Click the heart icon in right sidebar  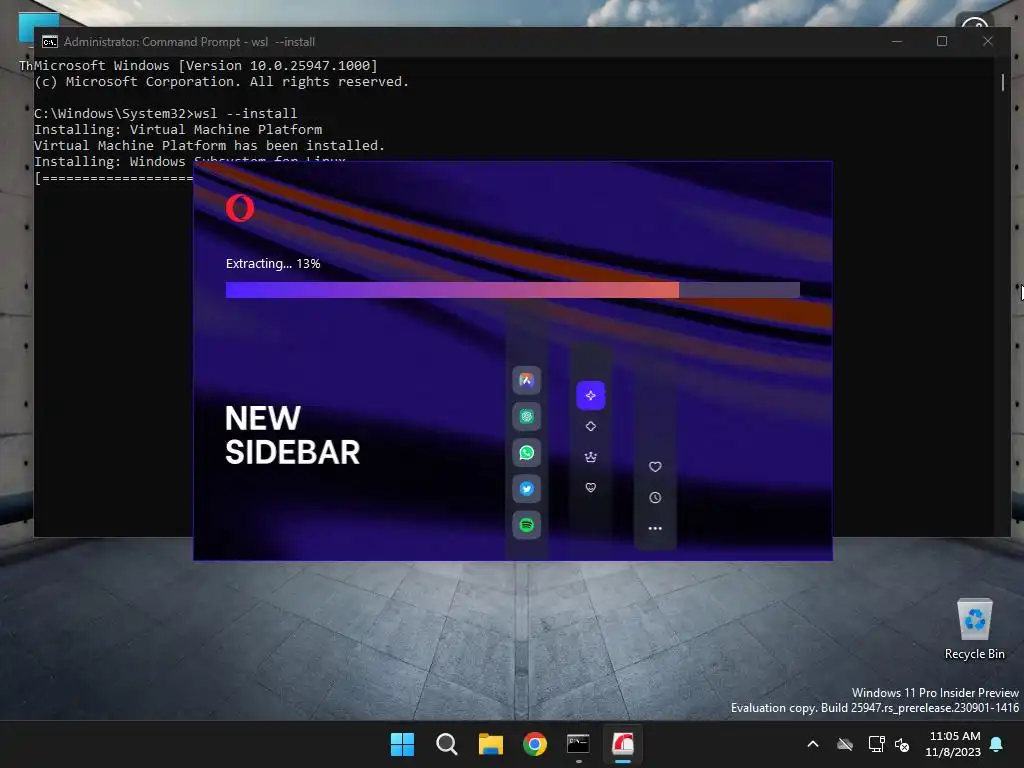(655, 467)
